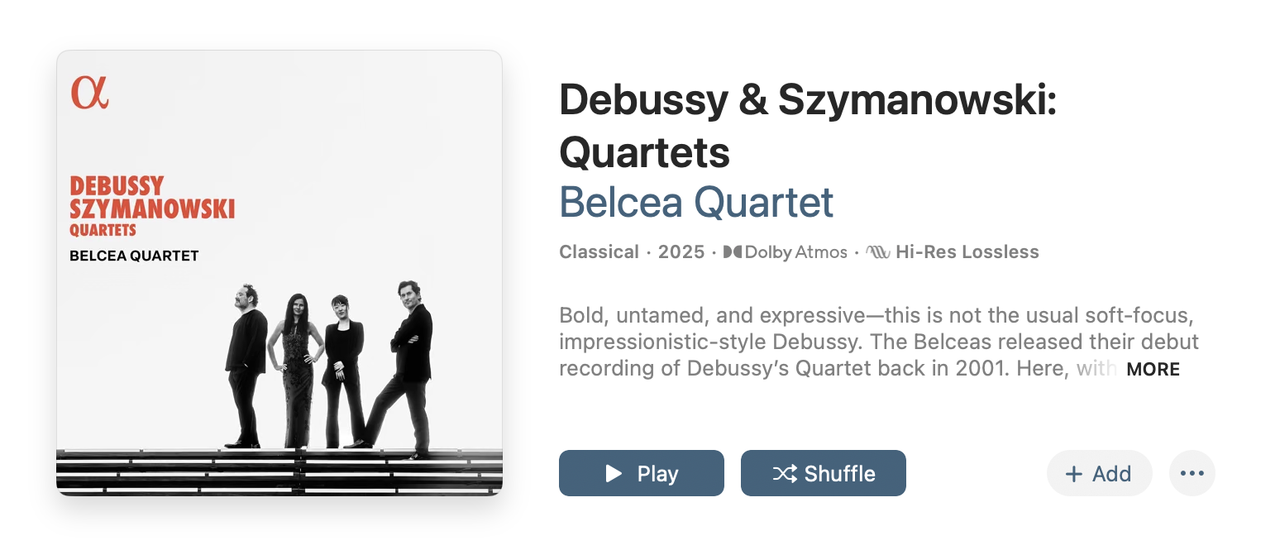The width and height of the screenshot is (1280, 546).
Task: Click the album title heading
Action: click(807, 126)
